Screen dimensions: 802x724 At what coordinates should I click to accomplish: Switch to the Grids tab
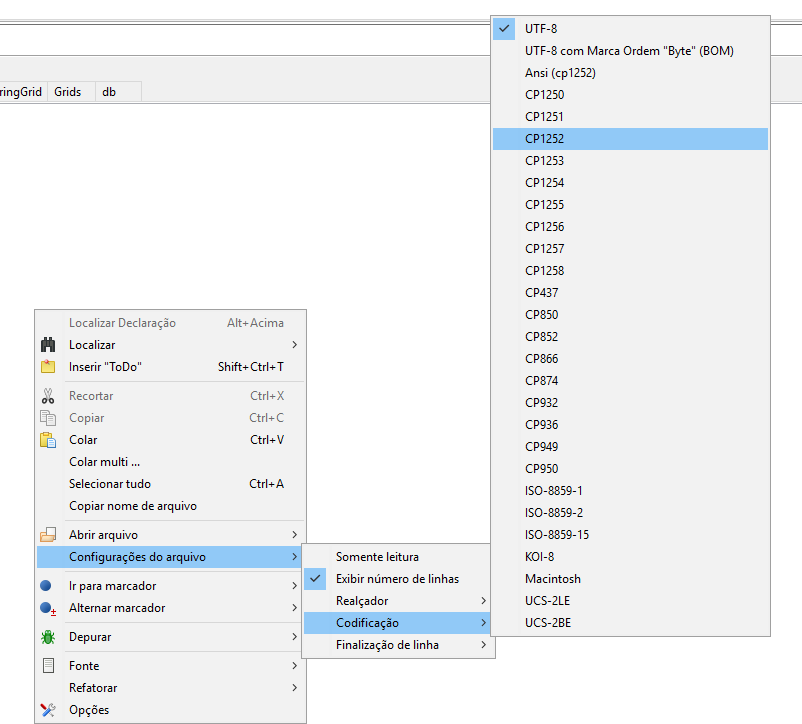click(71, 92)
